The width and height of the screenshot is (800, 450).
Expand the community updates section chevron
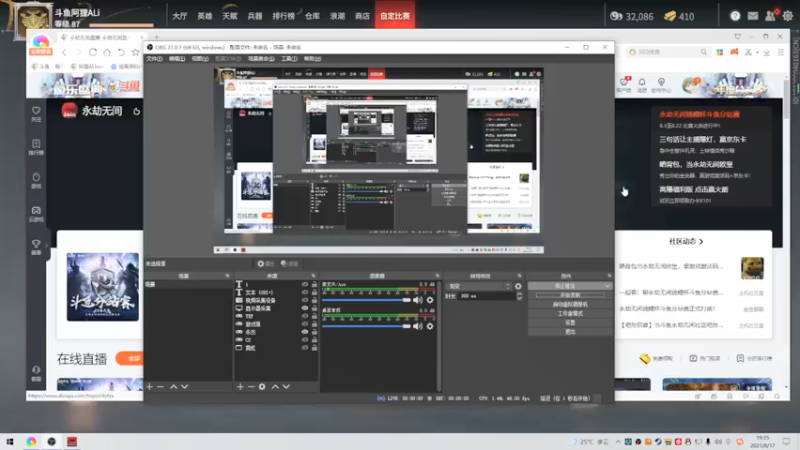pos(702,241)
